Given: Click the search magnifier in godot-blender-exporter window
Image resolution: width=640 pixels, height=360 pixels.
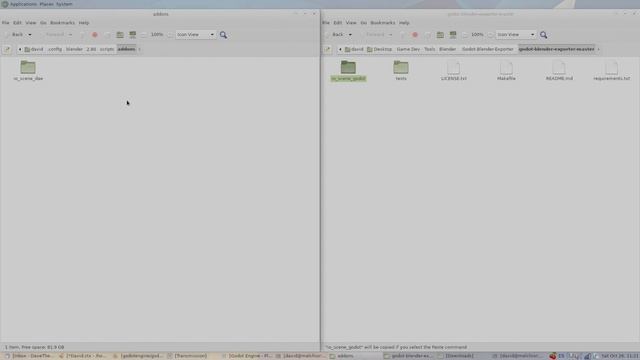Looking at the screenshot, I should click(543, 35).
